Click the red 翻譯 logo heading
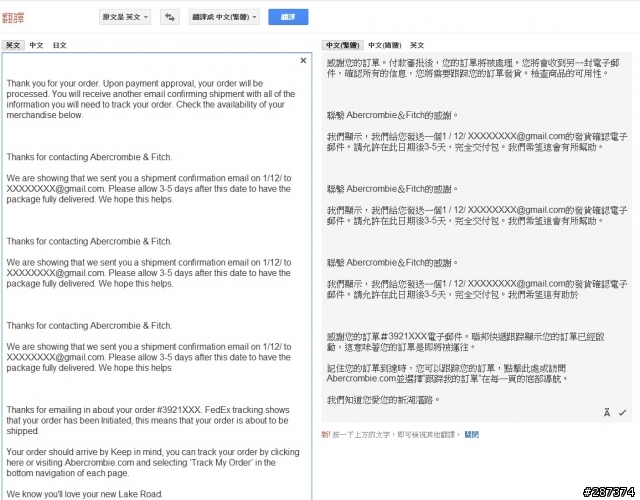The height and width of the screenshot is (500, 640). (x=13, y=18)
